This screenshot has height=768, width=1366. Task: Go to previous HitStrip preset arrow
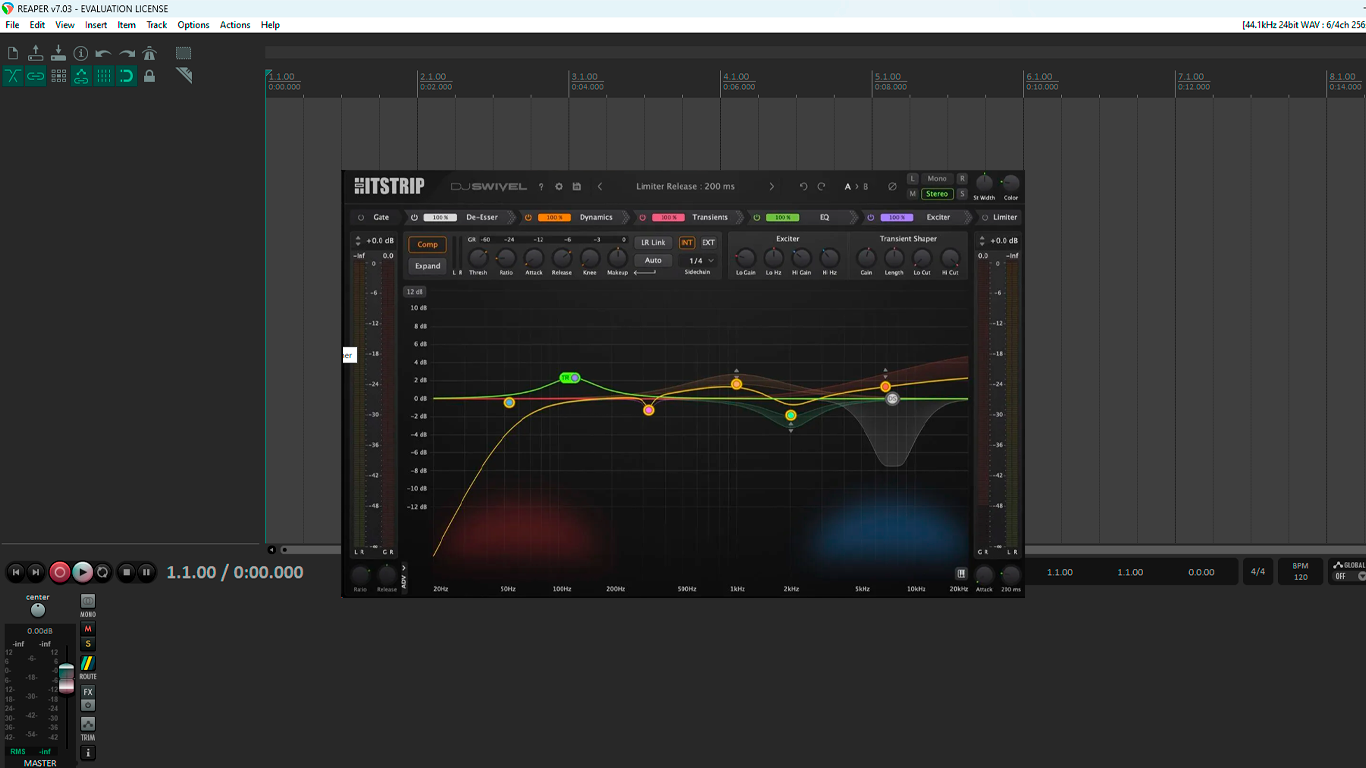click(600, 187)
